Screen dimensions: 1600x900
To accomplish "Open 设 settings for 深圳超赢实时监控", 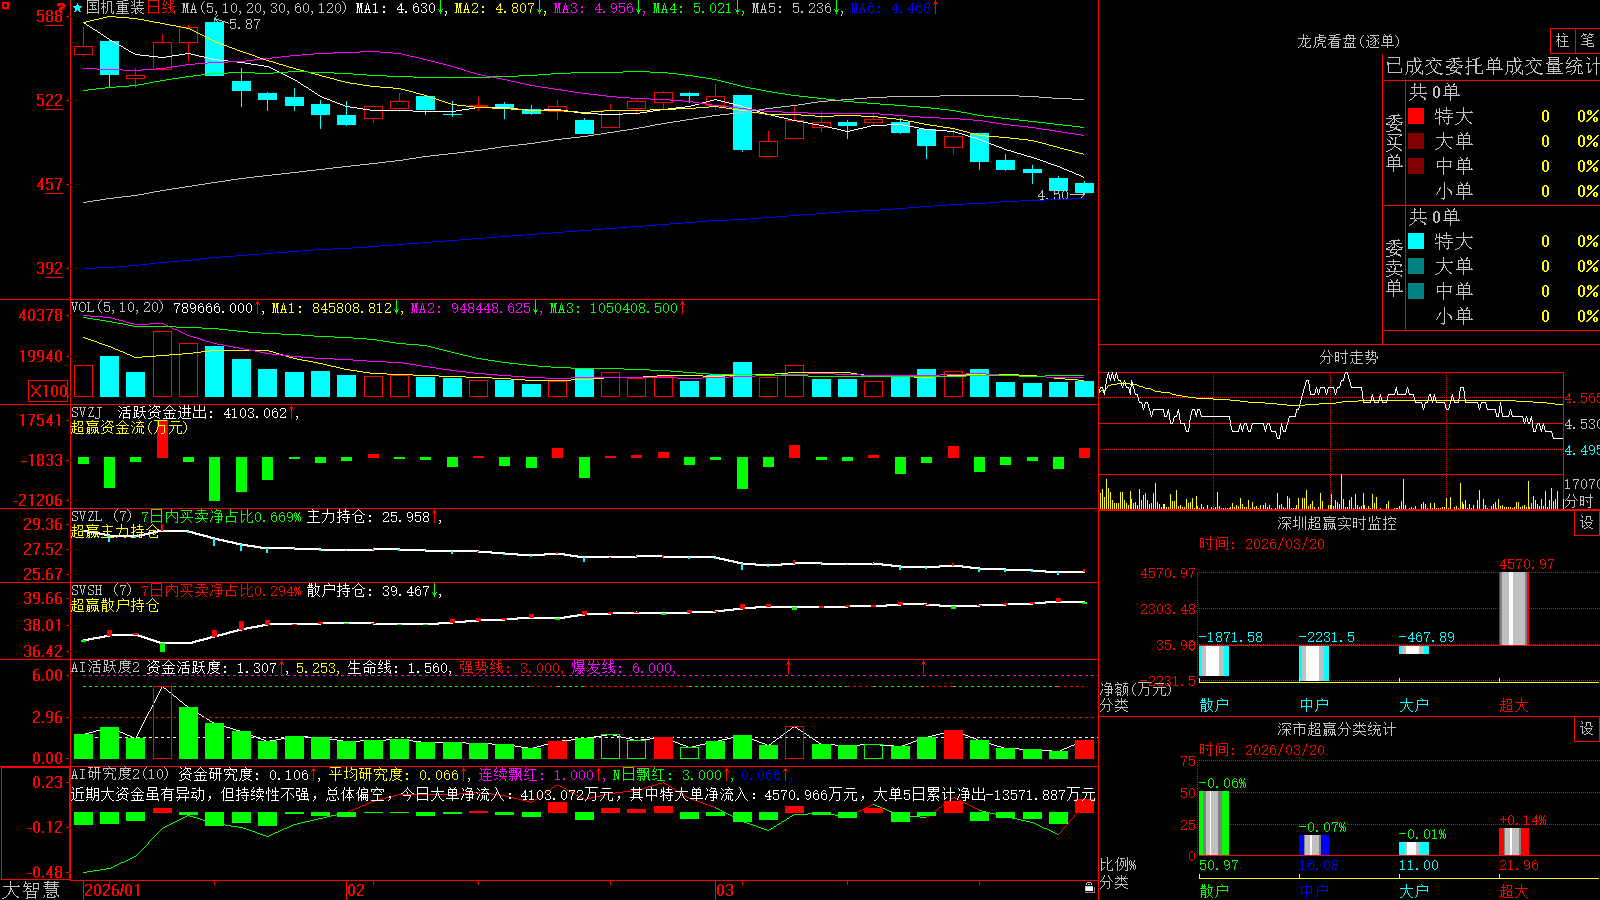I will click(x=1587, y=523).
